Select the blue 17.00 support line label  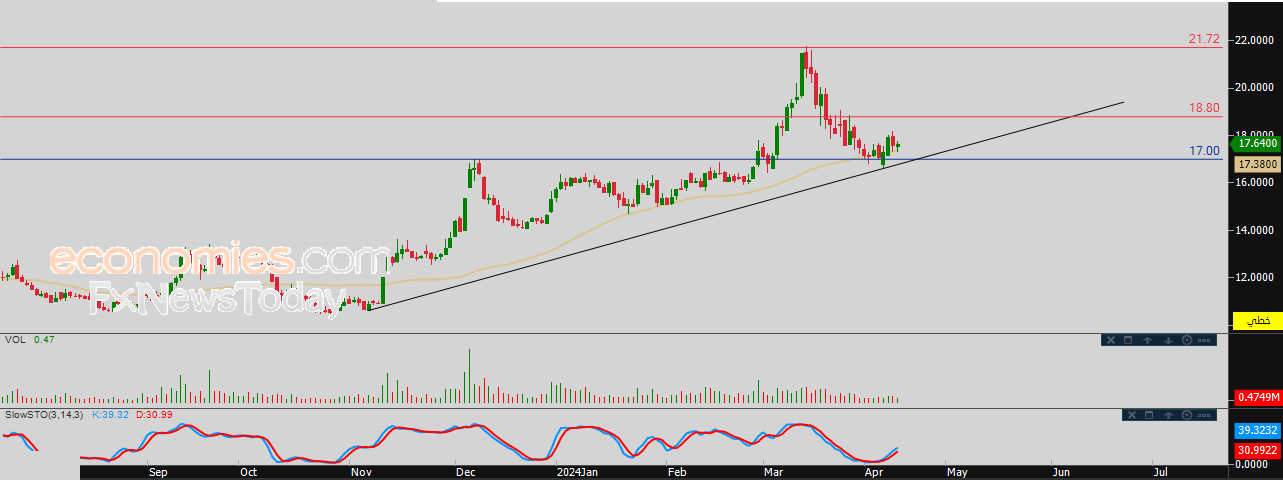[x=1203, y=151]
